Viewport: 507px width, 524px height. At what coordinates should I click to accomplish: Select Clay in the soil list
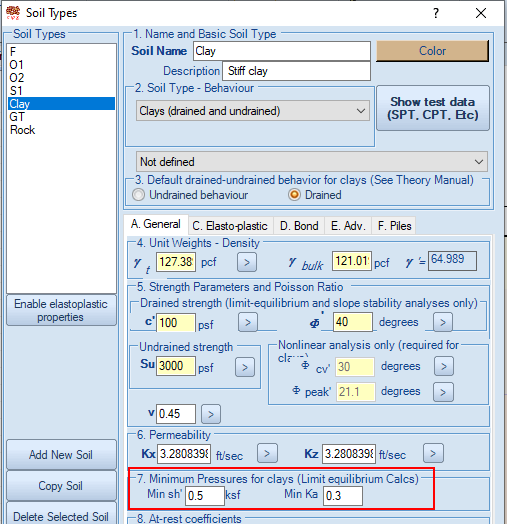(61, 104)
